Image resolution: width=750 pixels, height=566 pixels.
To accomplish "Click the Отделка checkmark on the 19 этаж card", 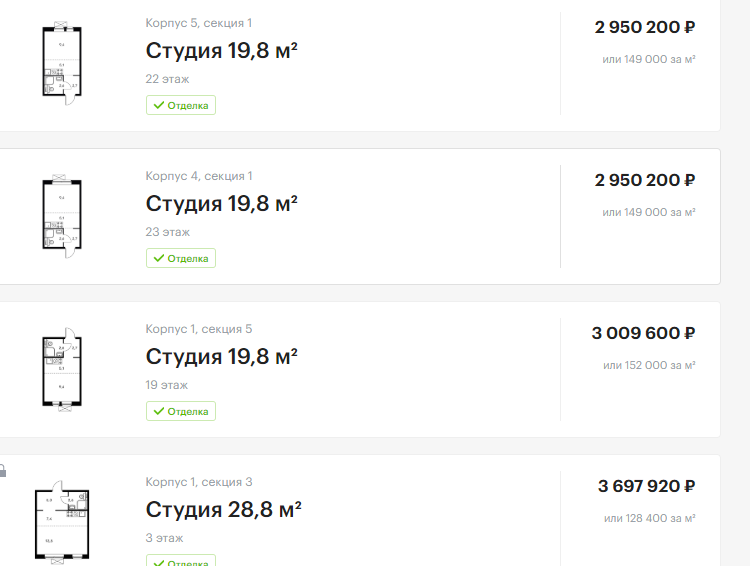I will (158, 411).
